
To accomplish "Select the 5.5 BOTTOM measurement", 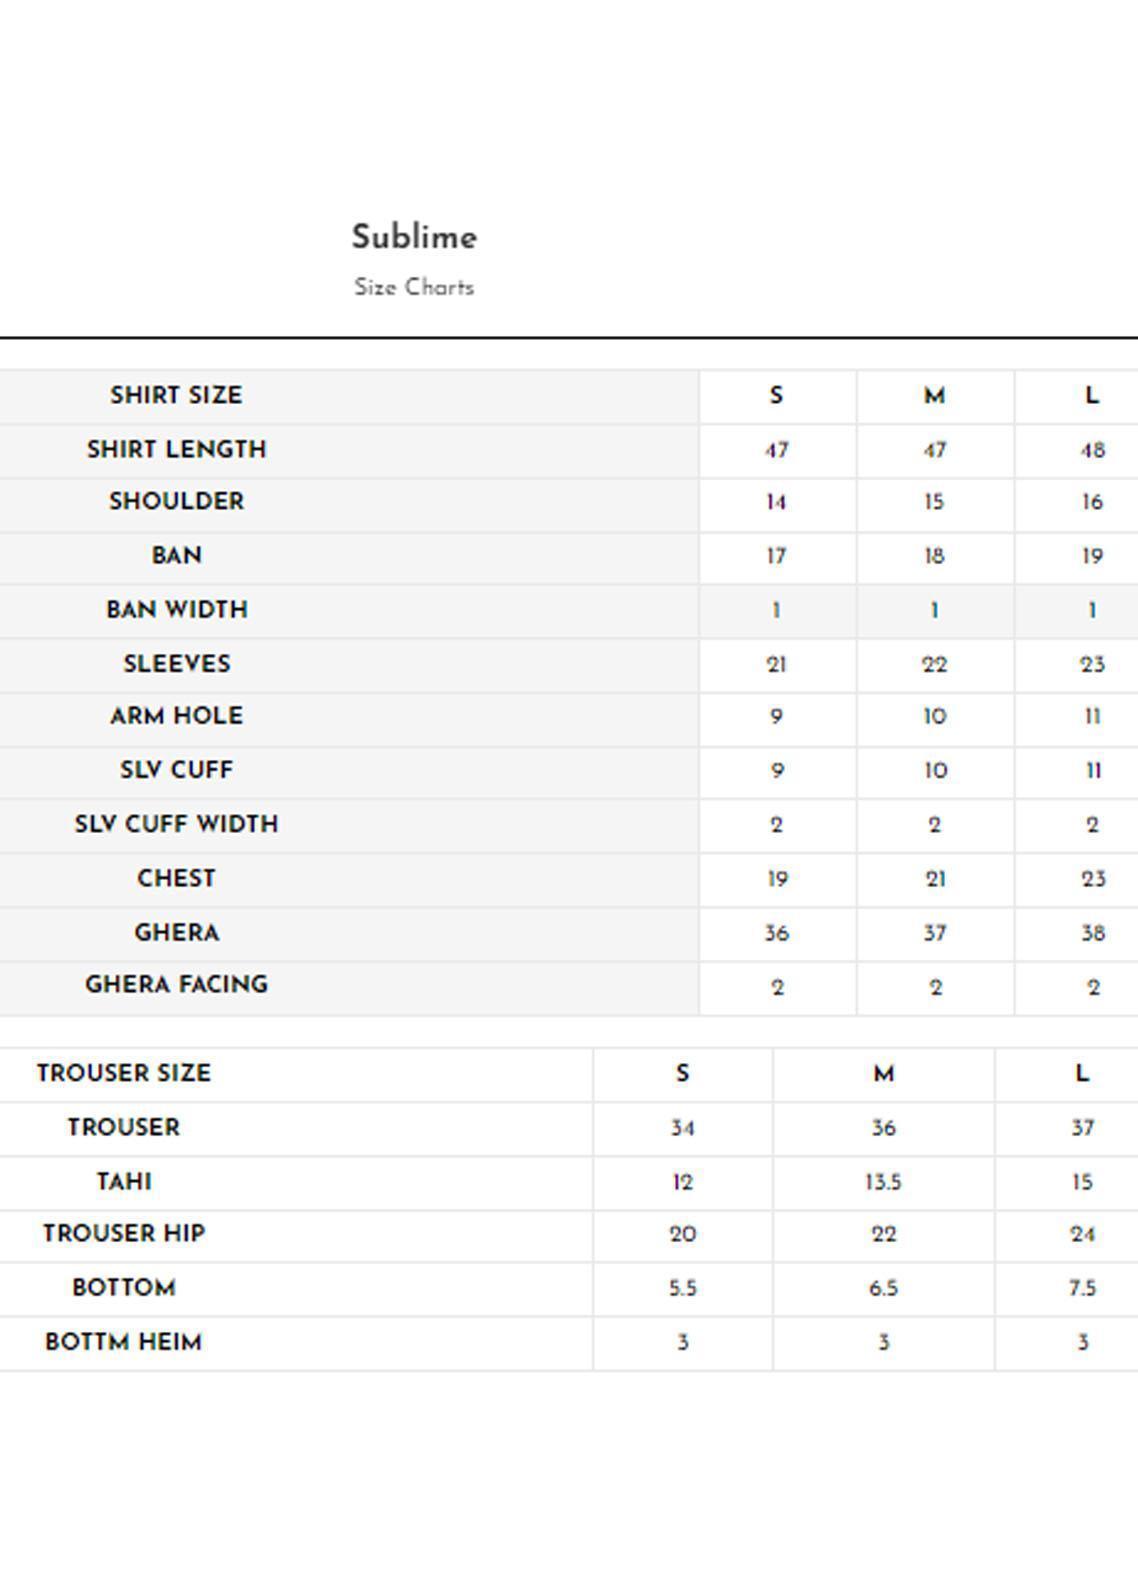I will [x=682, y=1289].
